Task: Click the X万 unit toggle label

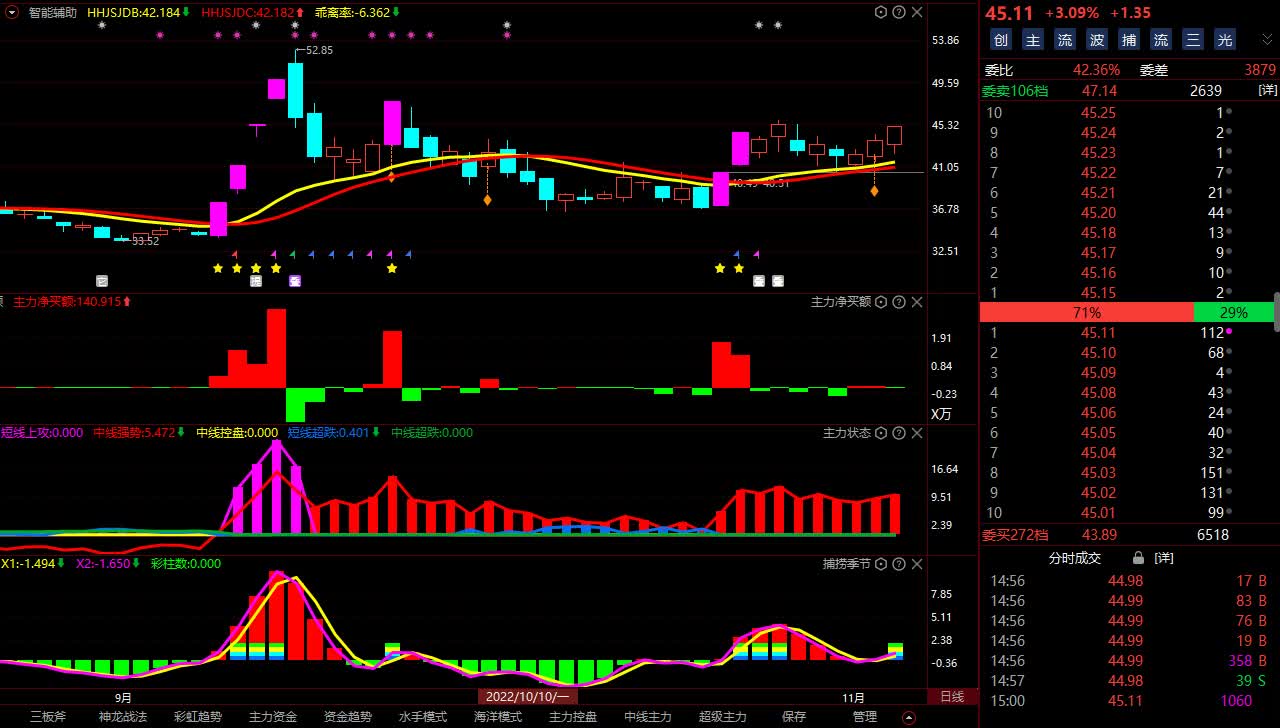Action: pyautogui.click(x=941, y=414)
